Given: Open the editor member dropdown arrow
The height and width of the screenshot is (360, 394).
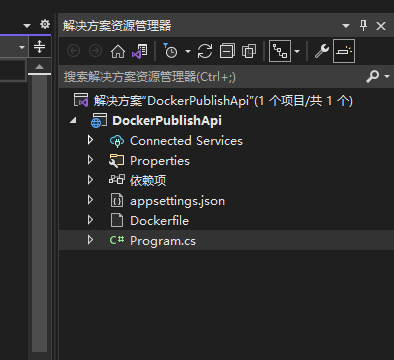Looking at the screenshot, I should 22,47.
